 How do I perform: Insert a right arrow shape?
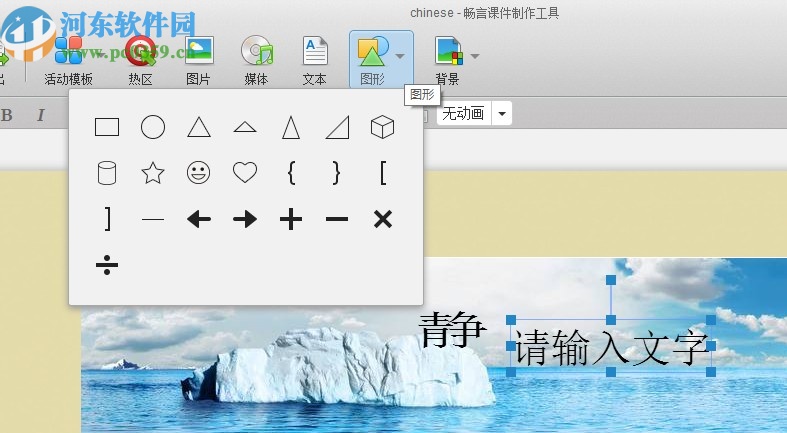pos(245,219)
